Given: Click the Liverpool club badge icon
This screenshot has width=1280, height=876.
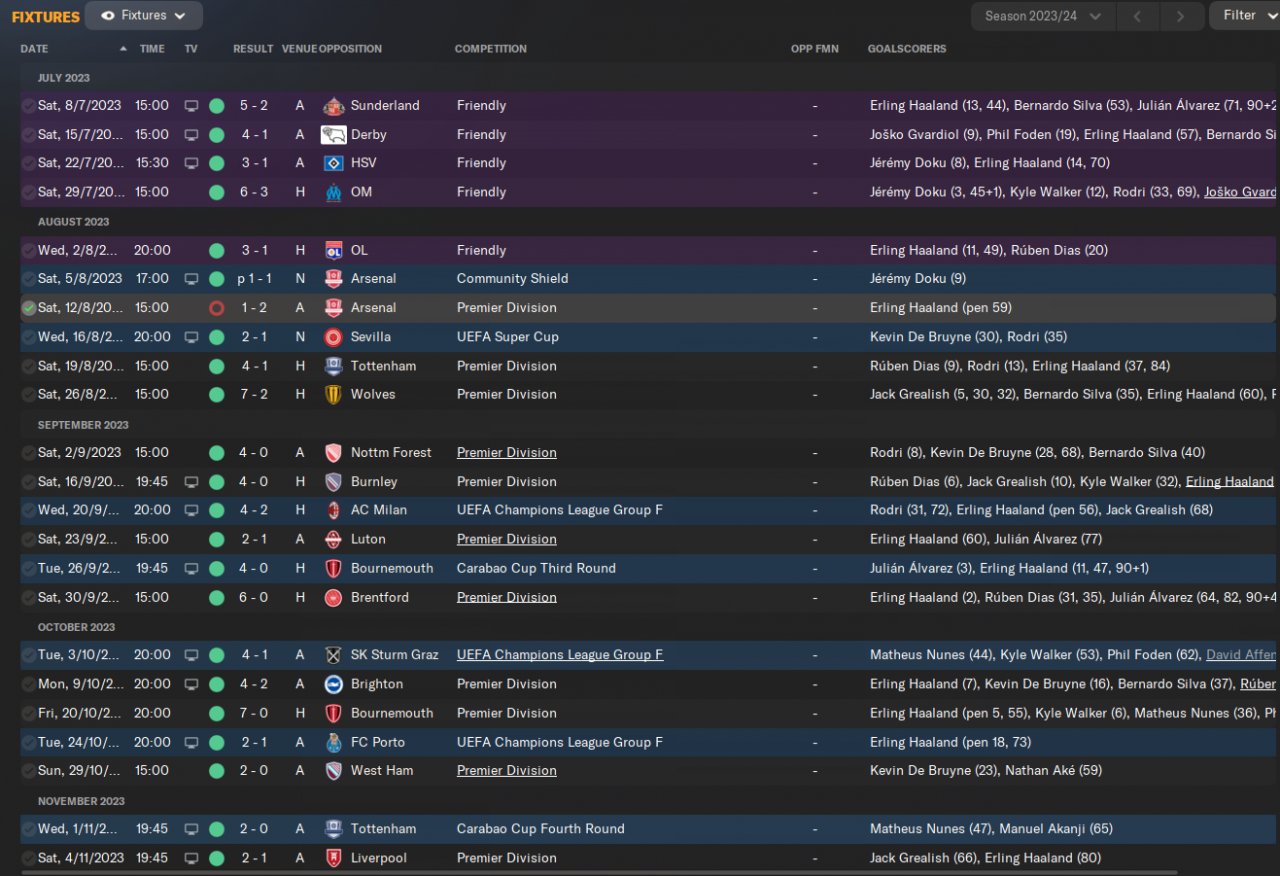Looking at the screenshot, I should coord(333,858).
